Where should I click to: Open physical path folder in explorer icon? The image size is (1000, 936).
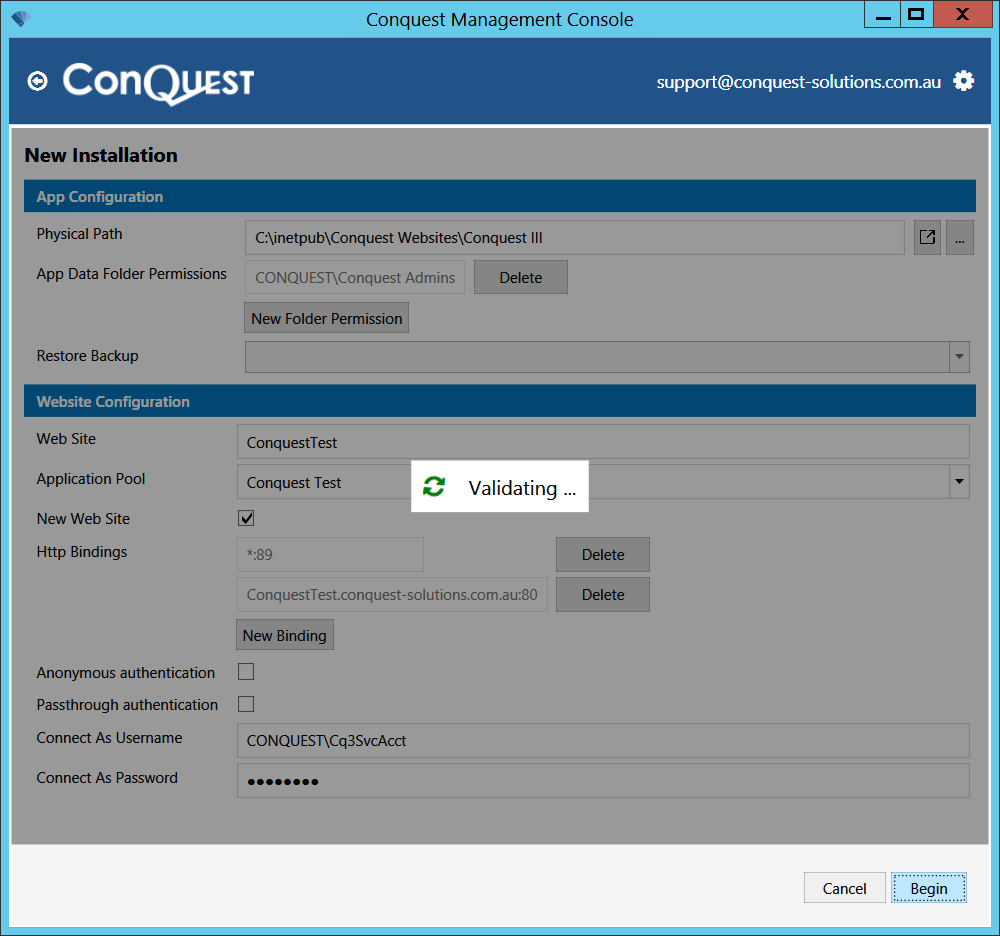point(927,238)
